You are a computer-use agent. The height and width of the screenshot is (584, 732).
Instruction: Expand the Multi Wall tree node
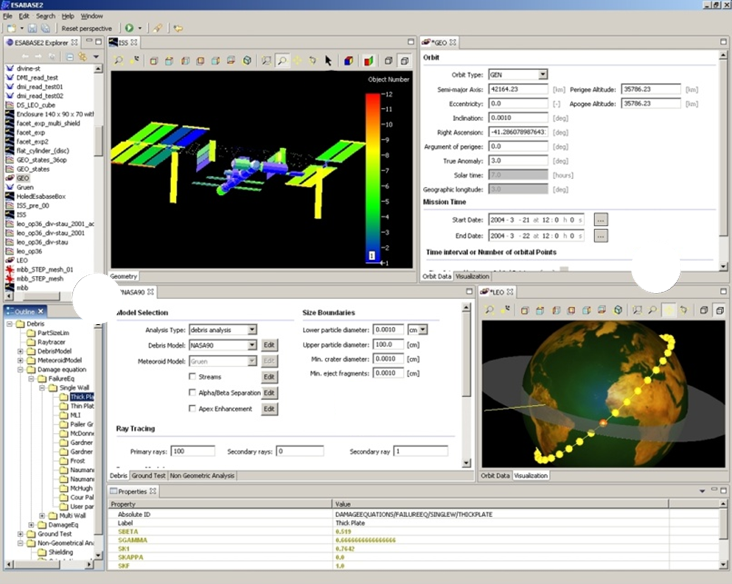tap(42, 515)
